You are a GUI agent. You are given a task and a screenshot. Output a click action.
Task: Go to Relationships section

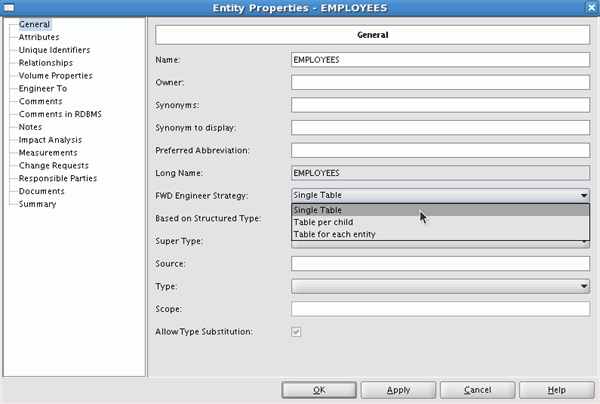(x=46, y=63)
